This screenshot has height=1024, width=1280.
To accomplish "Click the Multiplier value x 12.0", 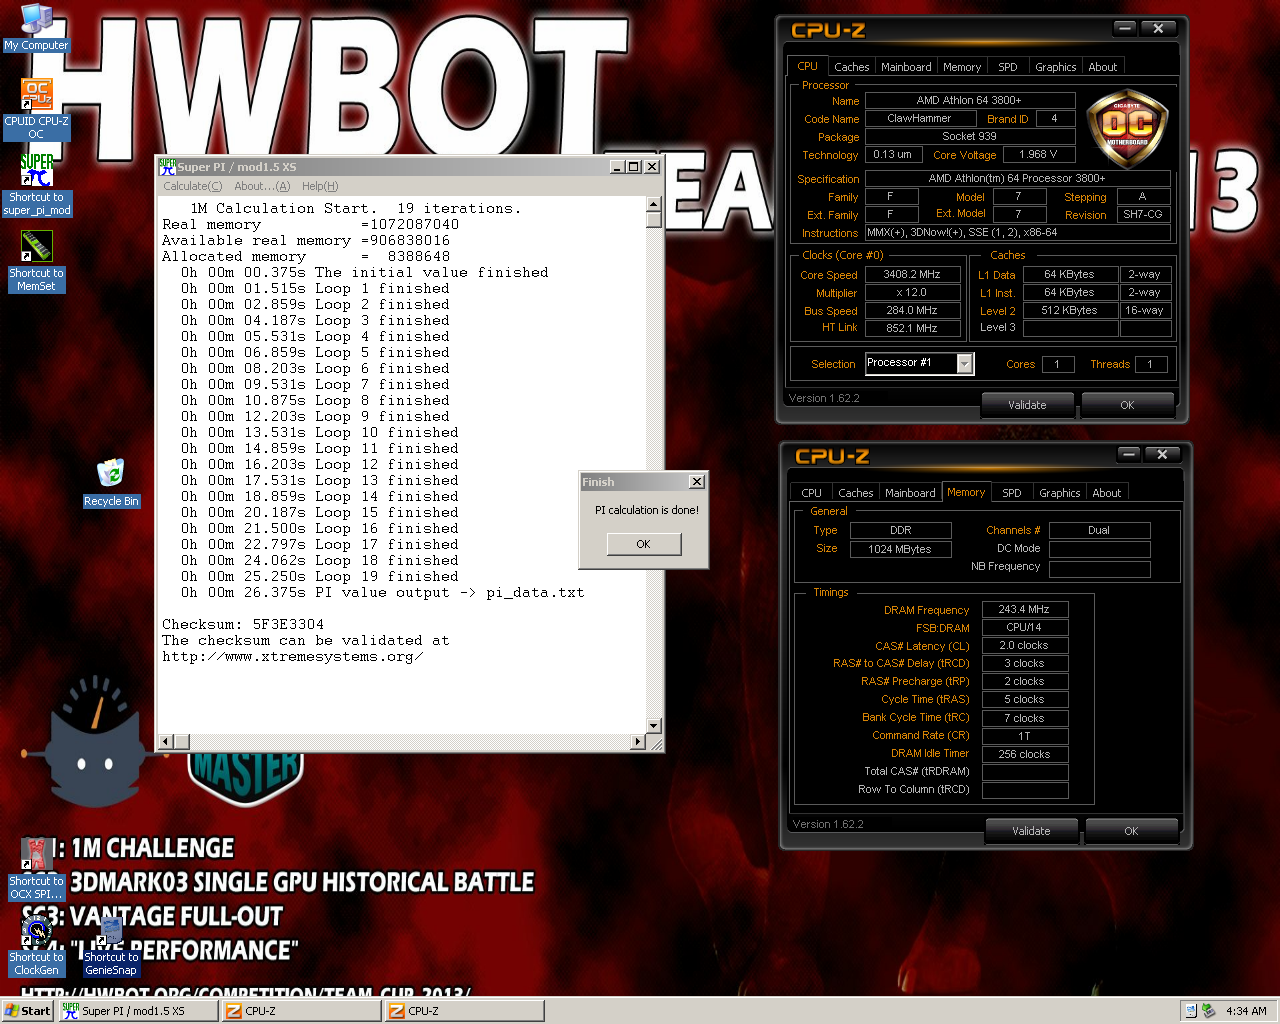I will coord(912,292).
